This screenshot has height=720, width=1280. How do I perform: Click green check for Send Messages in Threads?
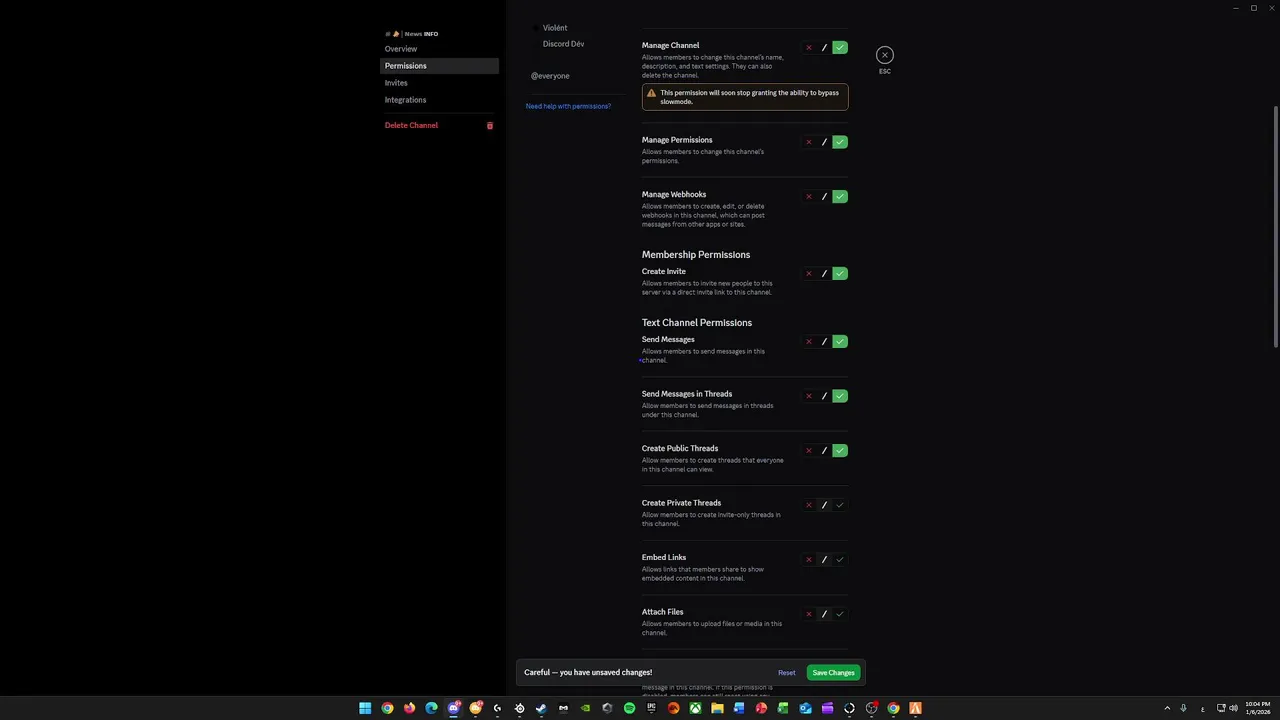[840, 396]
